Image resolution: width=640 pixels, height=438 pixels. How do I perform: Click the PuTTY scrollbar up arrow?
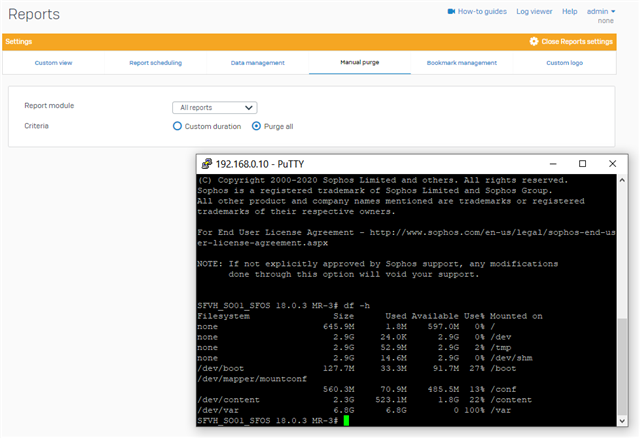[x=622, y=180]
